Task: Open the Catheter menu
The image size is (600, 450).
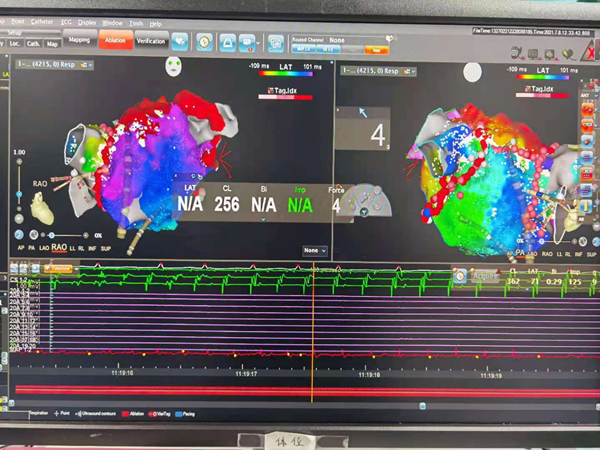Action: coord(42,21)
